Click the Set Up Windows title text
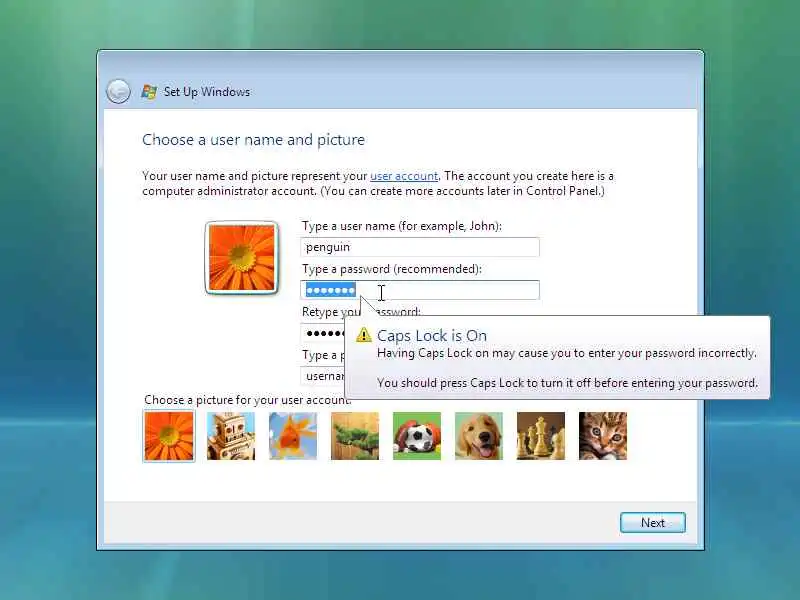 (207, 92)
